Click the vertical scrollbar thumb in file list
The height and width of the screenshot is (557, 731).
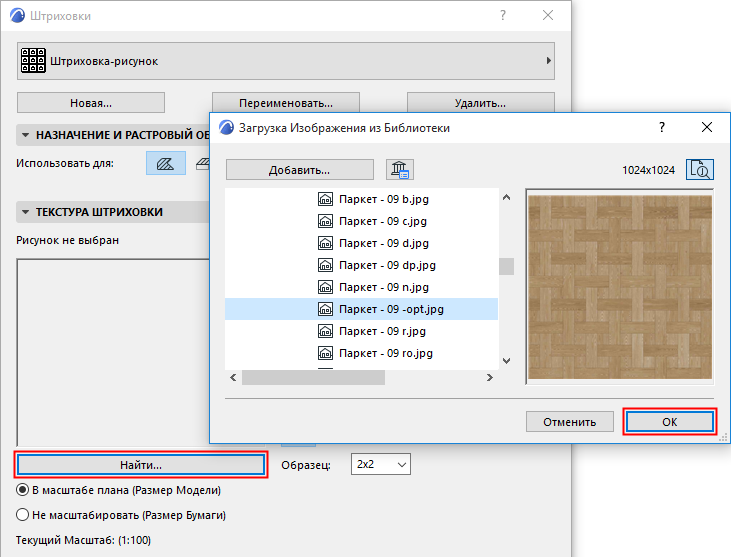click(507, 267)
